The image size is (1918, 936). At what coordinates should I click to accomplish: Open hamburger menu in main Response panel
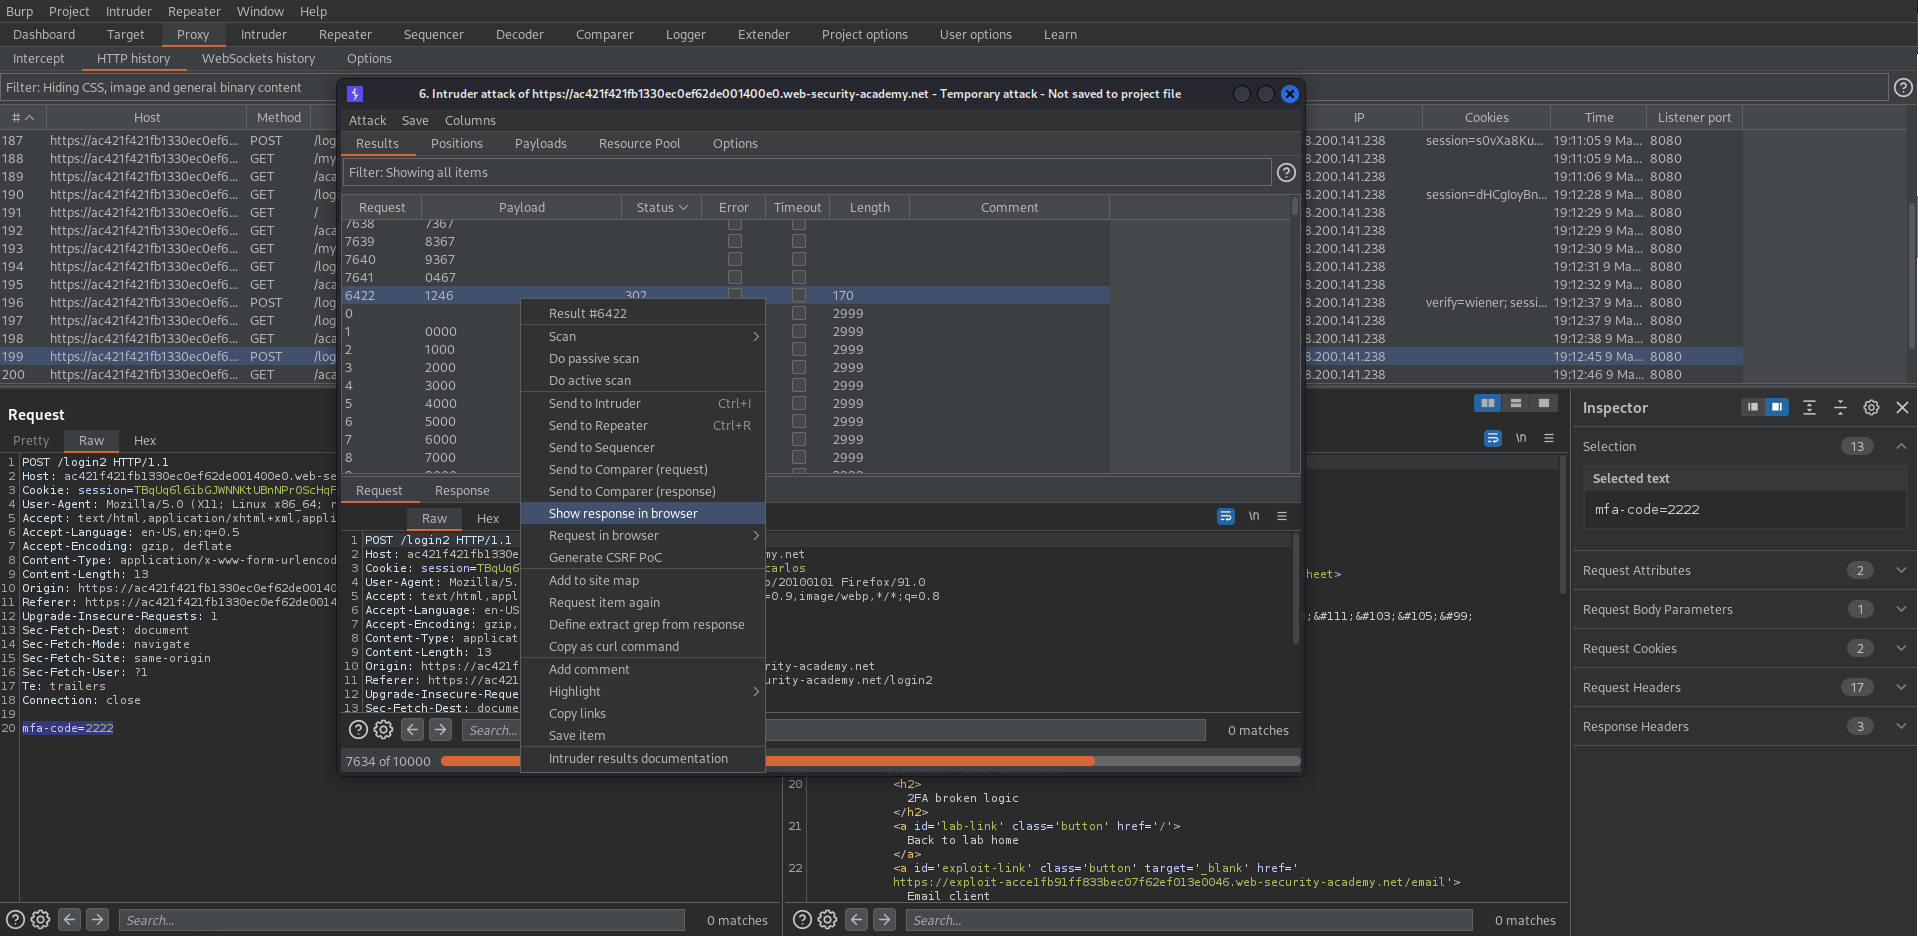[1549, 438]
